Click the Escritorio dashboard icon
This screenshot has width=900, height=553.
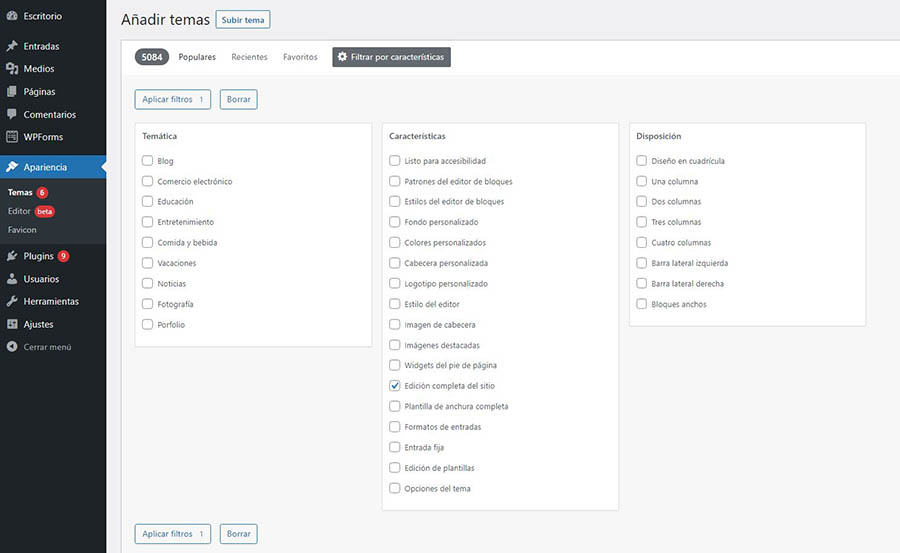[12, 16]
